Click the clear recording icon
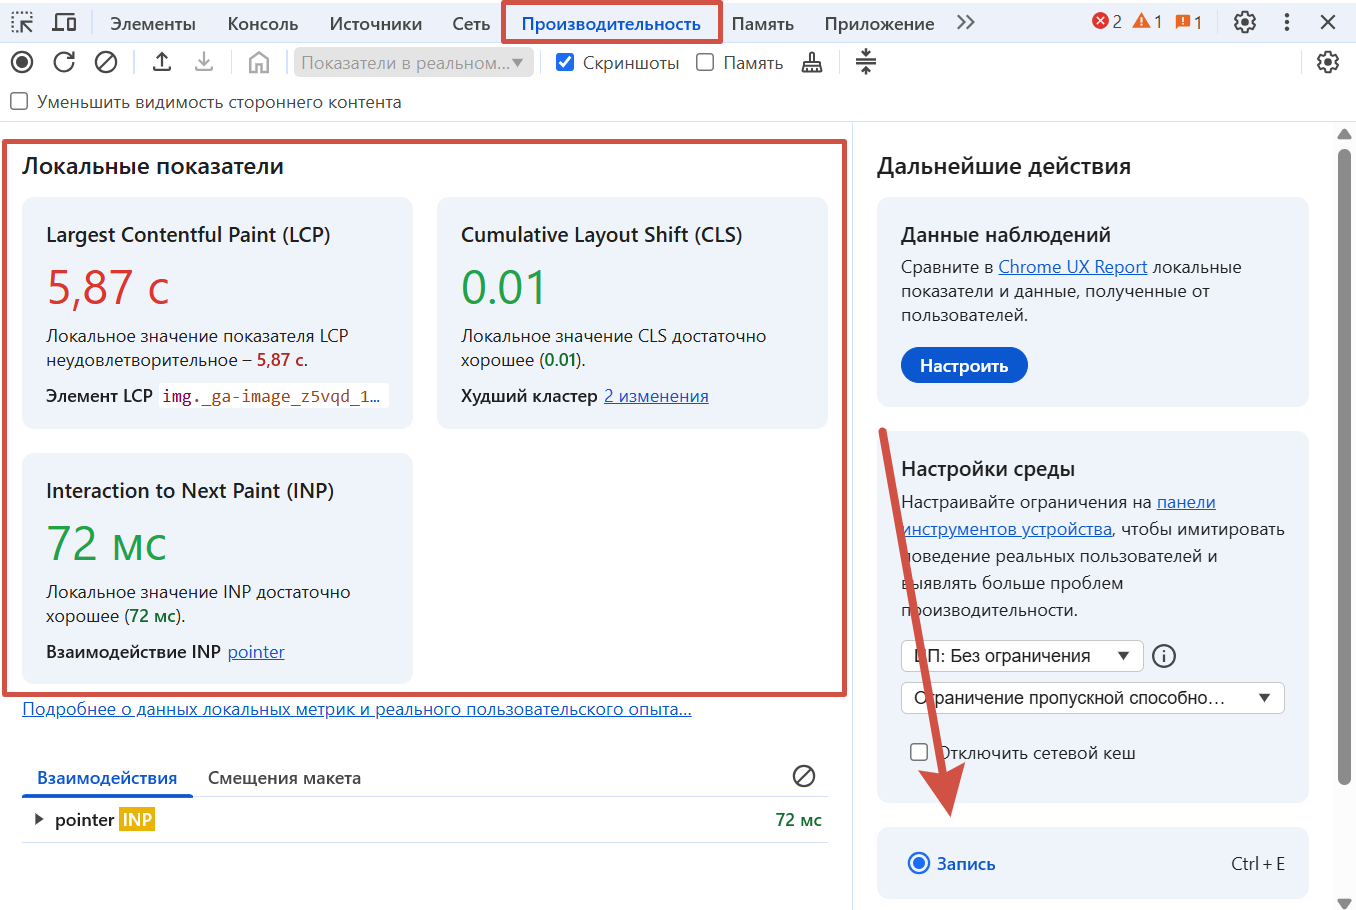The image size is (1356, 910). pyautogui.click(x=106, y=62)
